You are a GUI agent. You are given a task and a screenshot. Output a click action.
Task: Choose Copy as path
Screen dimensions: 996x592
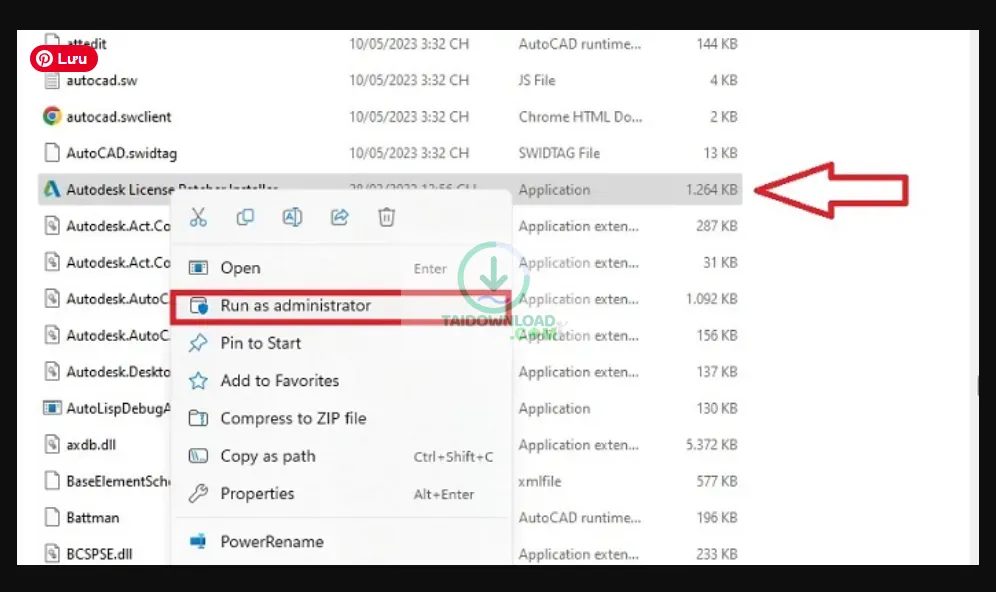[x=267, y=456]
